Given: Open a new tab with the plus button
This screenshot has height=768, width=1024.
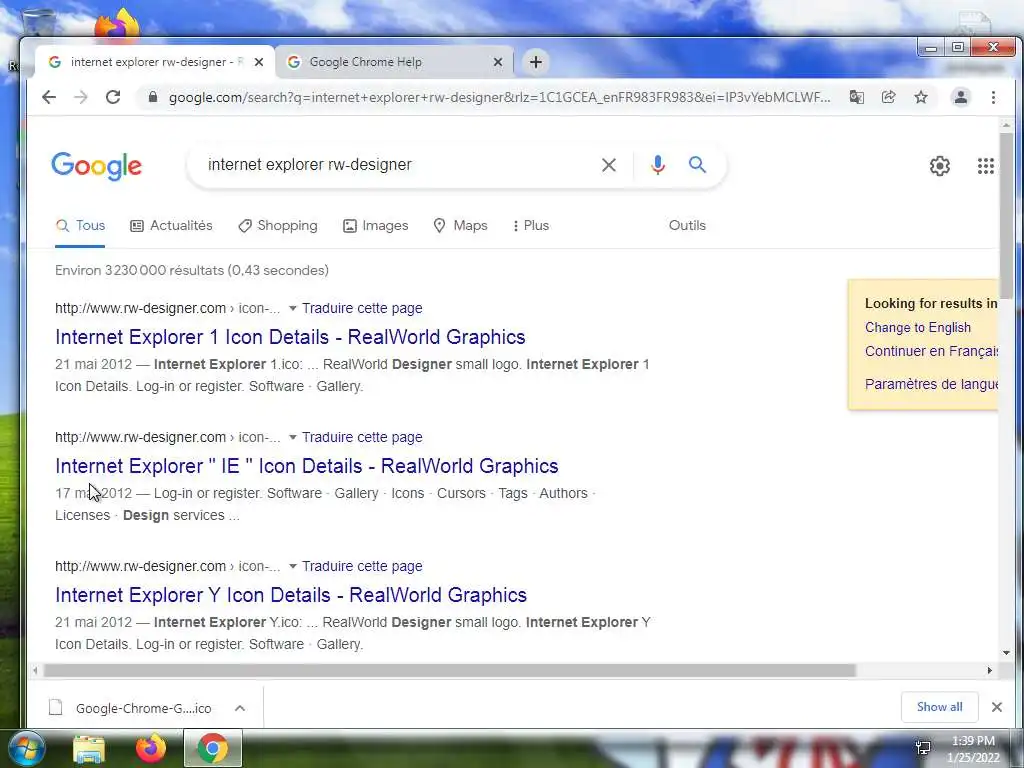Looking at the screenshot, I should pos(536,62).
